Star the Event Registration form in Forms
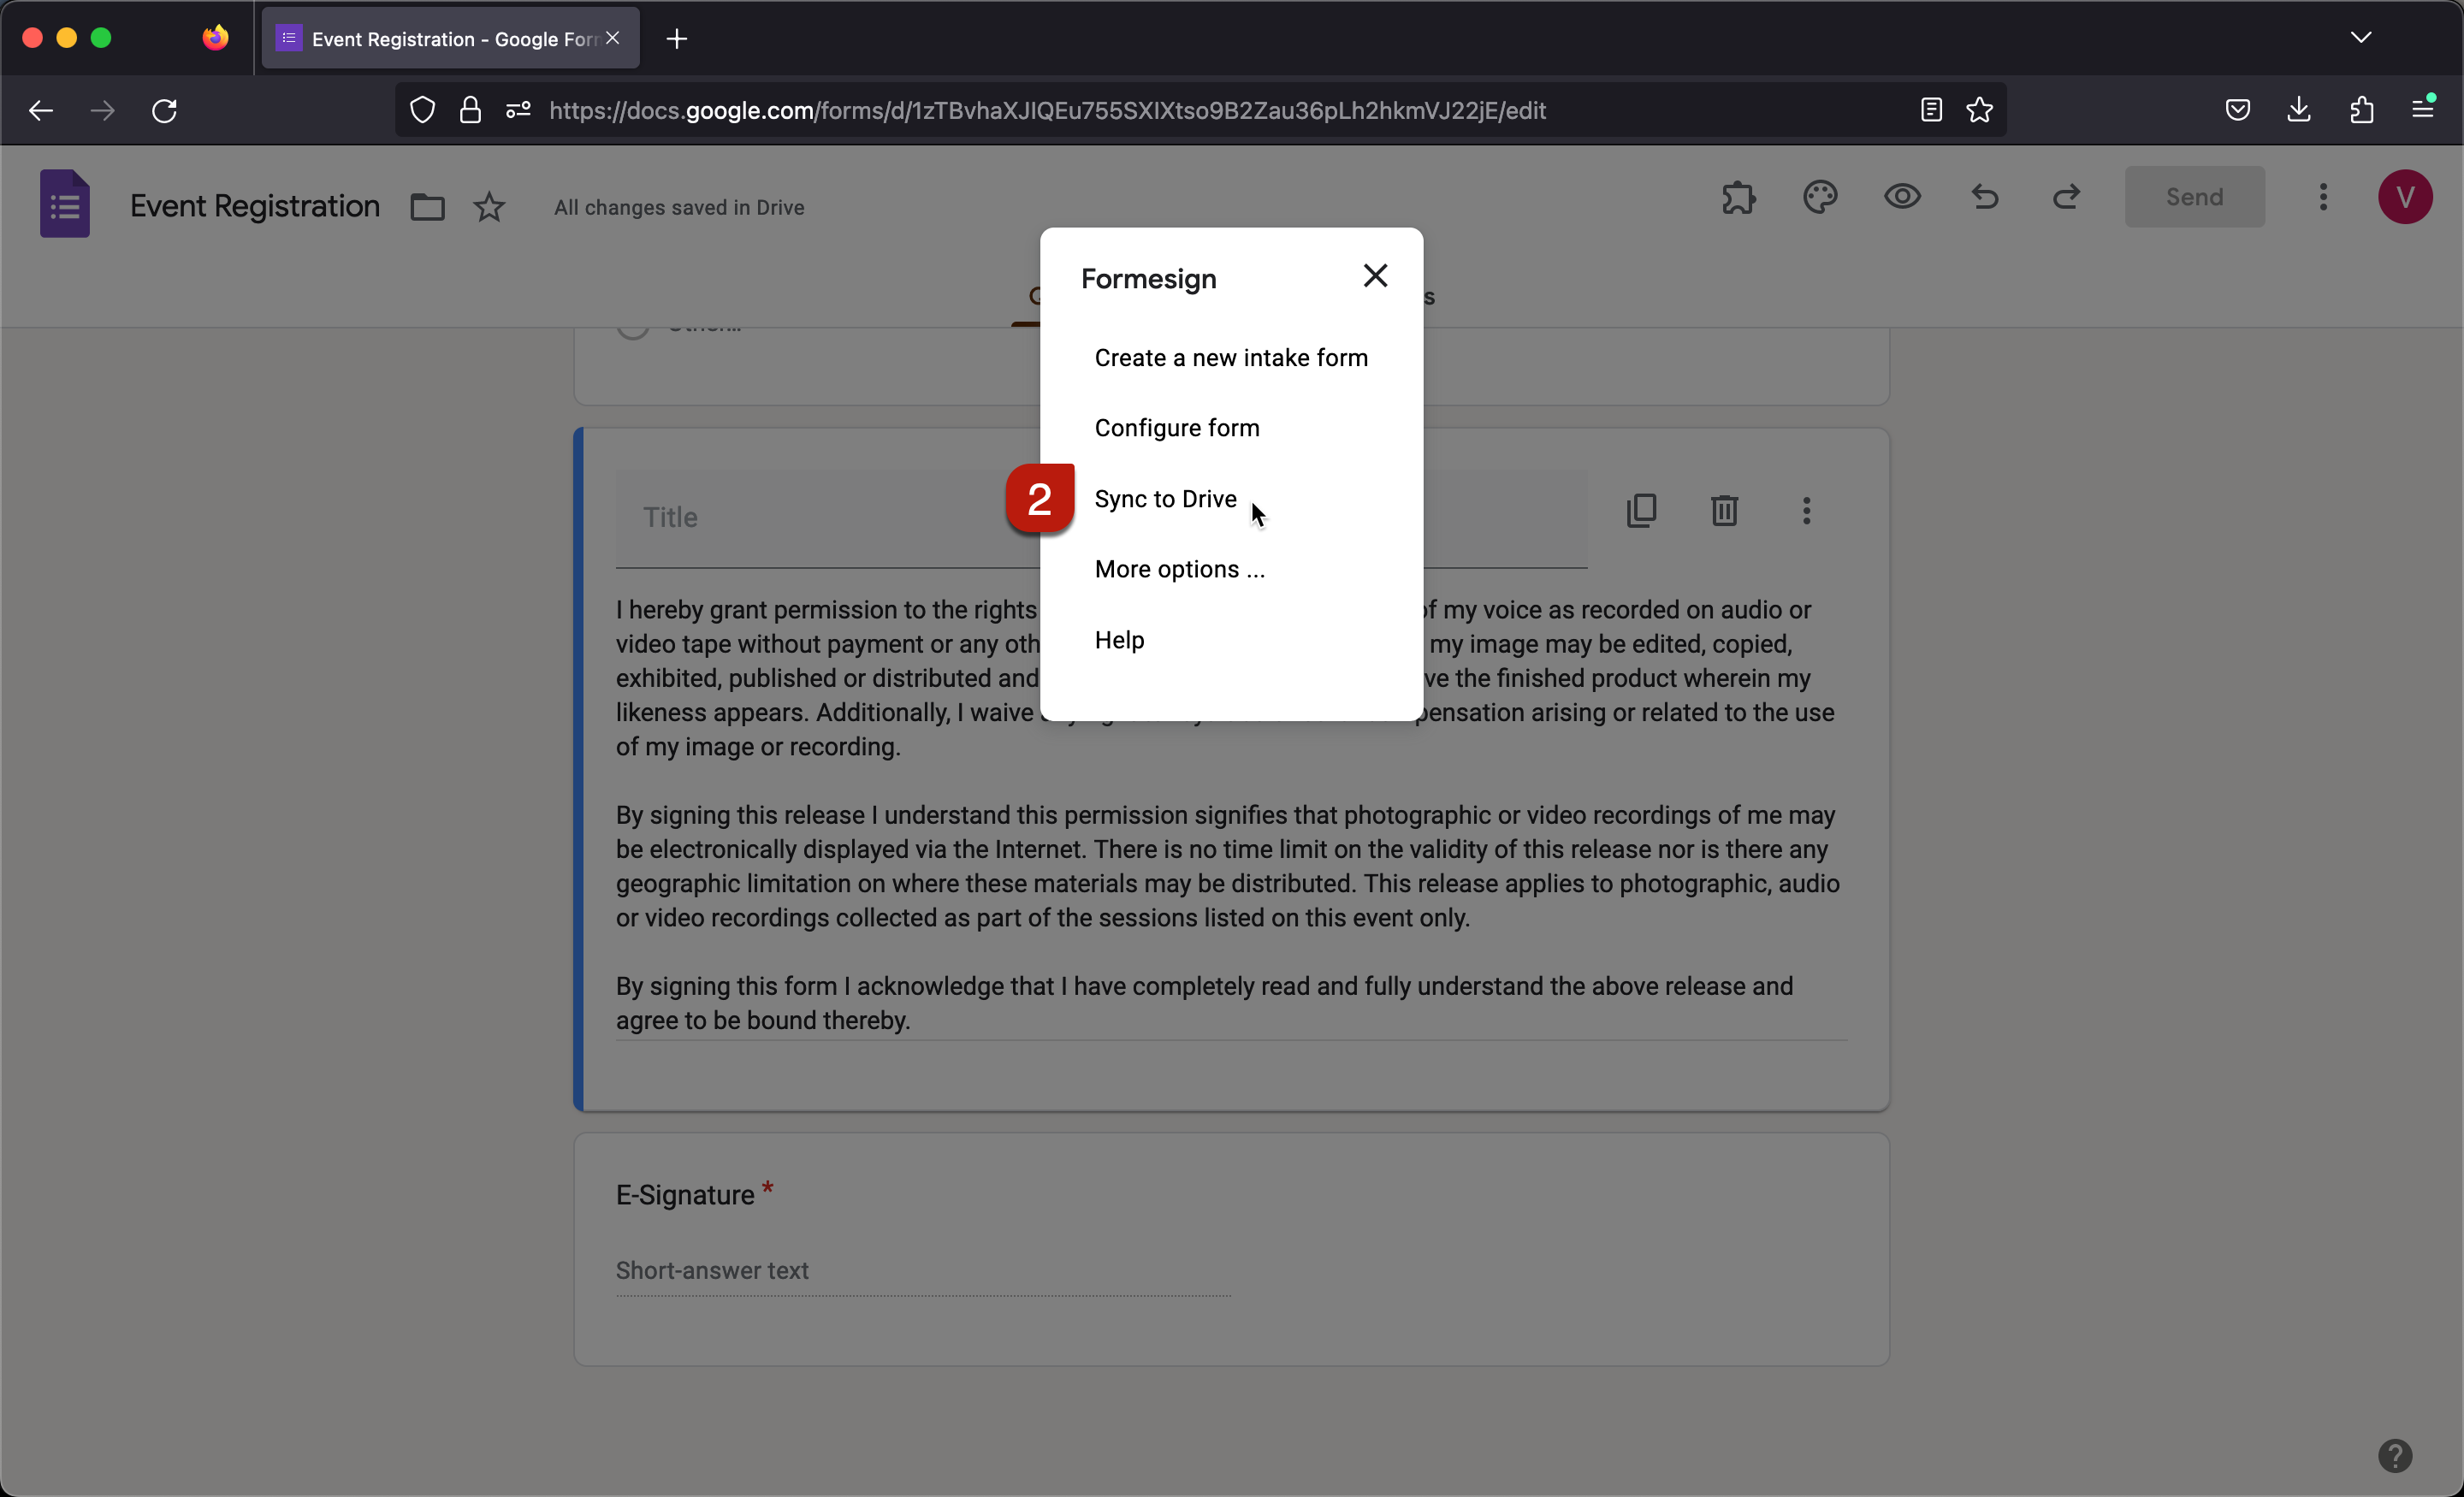This screenshot has width=2464, height=1497. click(x=490, y=206)
